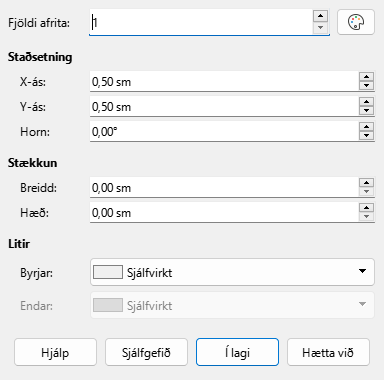Click into the Fjöldi afrita field

201,22
